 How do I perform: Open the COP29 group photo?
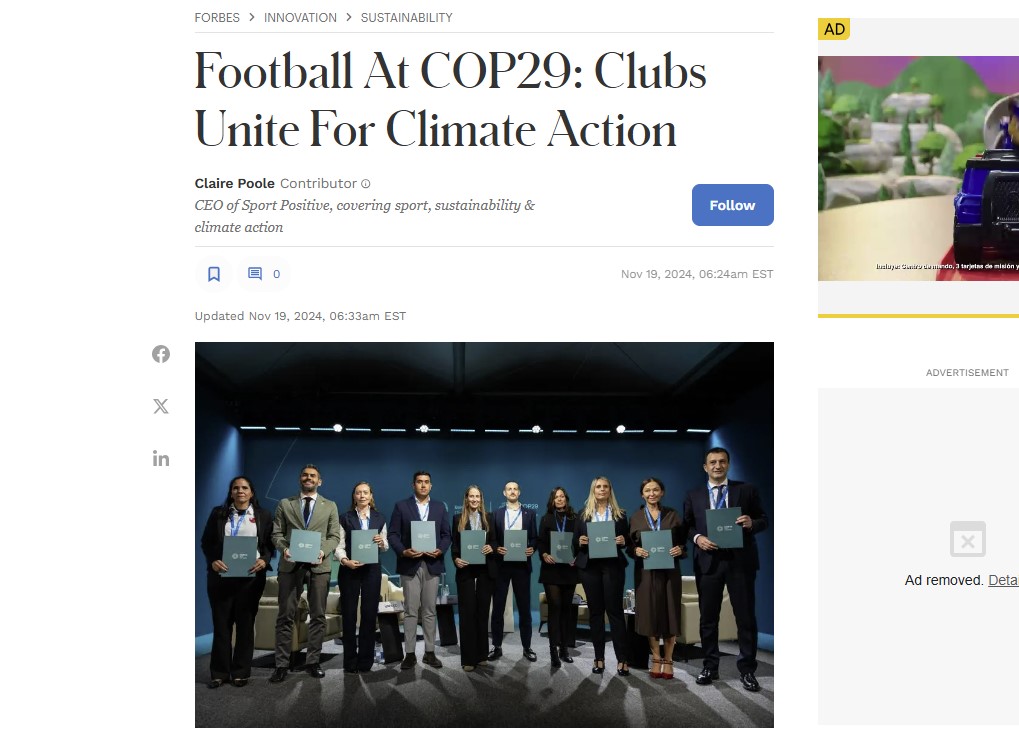coord(484,534)
